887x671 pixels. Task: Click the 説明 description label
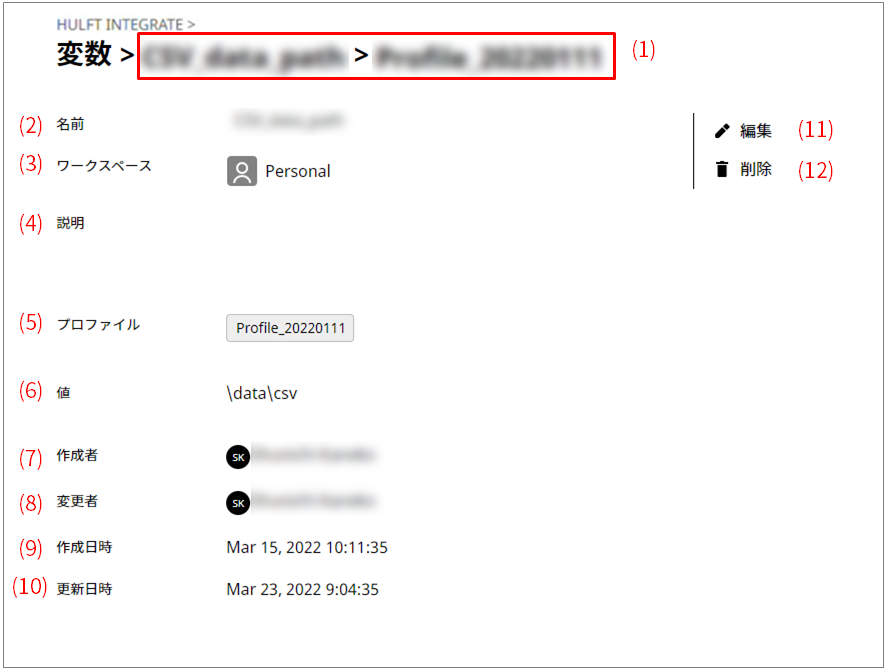(x=70, y=223)
